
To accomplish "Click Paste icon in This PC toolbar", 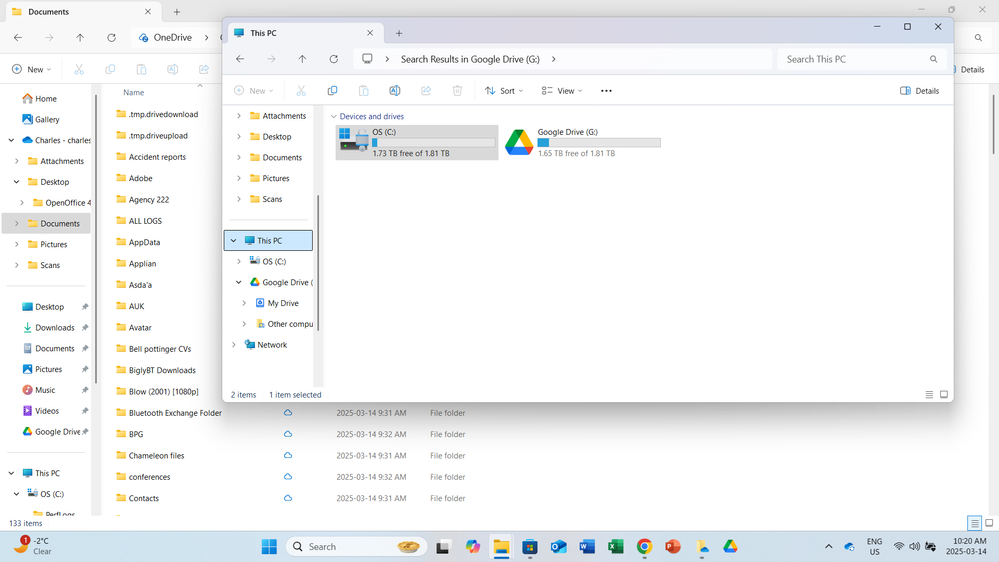I will [363, 90].
